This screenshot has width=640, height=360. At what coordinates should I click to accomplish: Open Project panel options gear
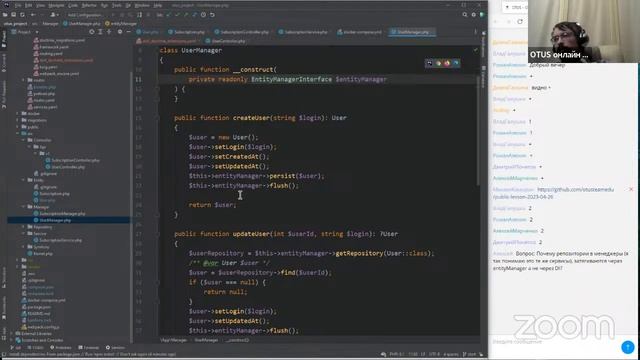(x=120, y=32)
